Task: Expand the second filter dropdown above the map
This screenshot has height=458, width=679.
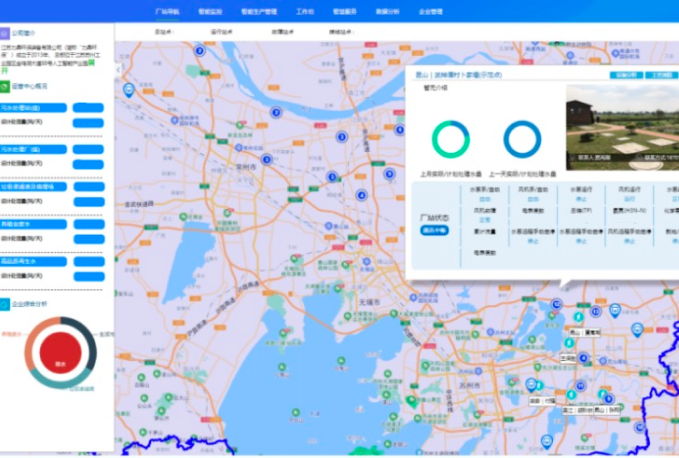Action: click(x=222, y=32)
